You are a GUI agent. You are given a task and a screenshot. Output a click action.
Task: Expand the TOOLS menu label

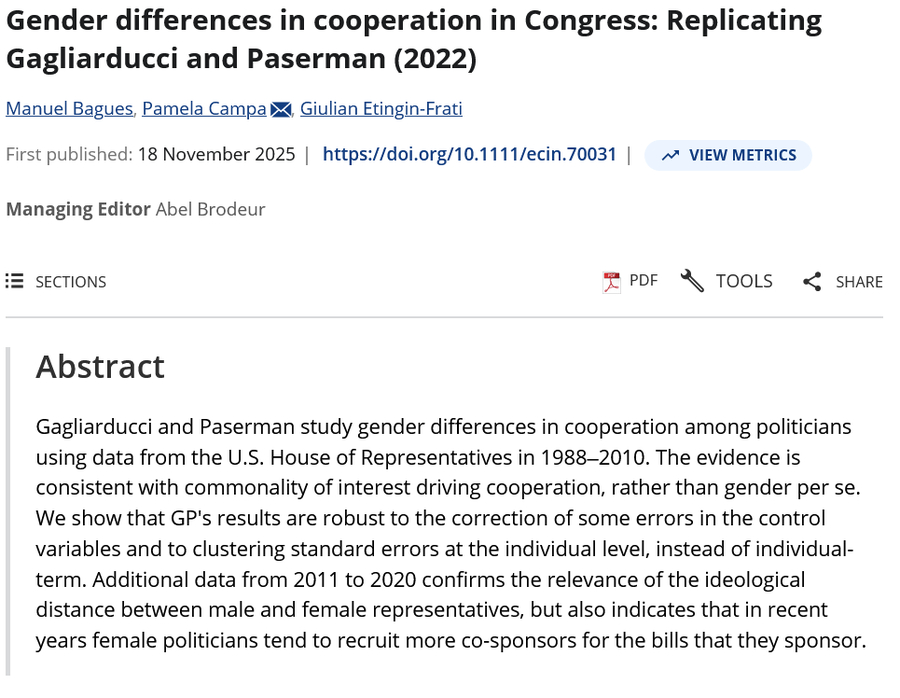point(744,281)
